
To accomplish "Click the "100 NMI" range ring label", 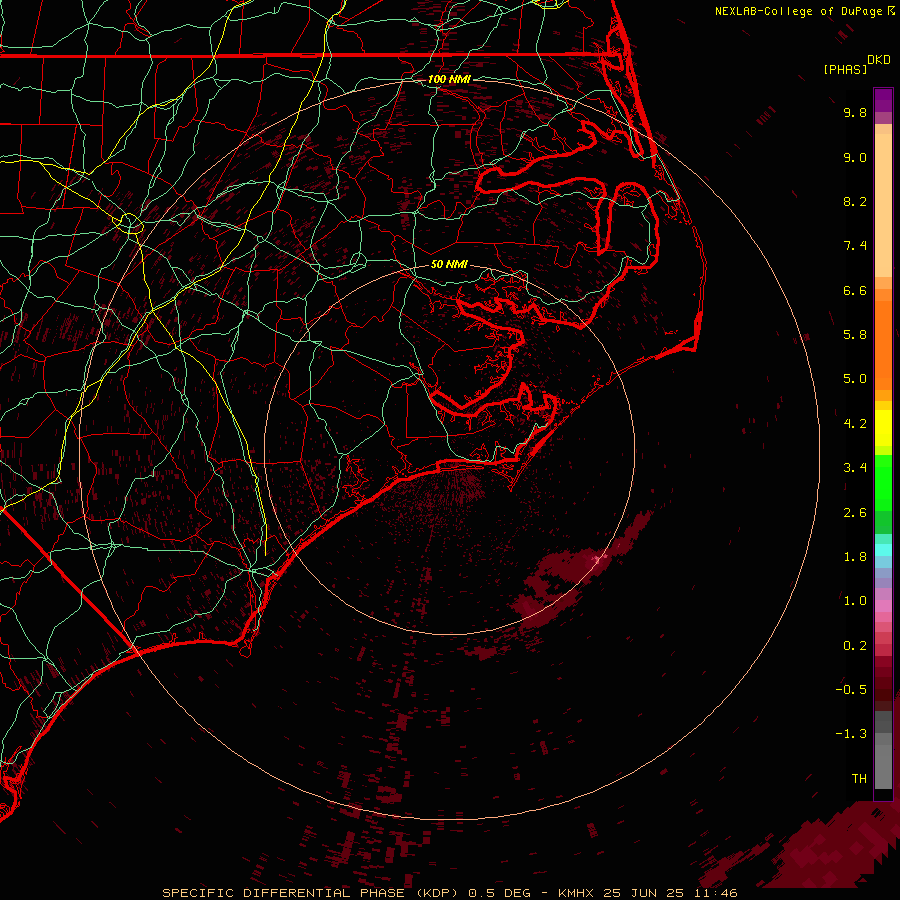I will click(x=449, y=79).
